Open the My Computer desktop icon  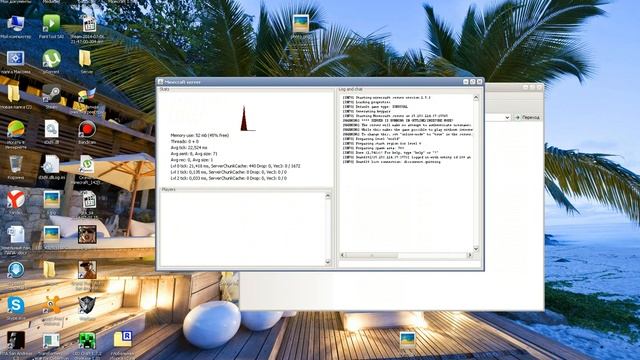[16, 24]
